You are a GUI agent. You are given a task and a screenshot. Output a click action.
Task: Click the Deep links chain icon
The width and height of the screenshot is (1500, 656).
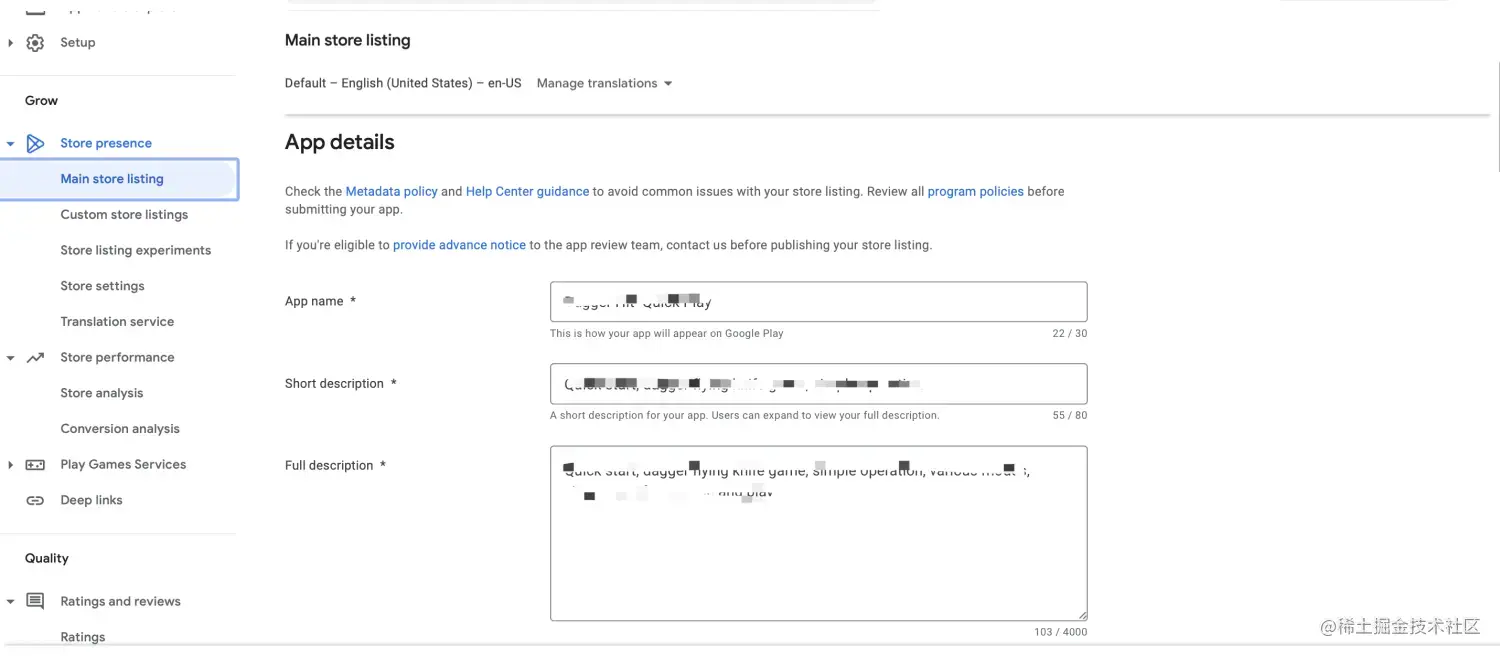35,500
